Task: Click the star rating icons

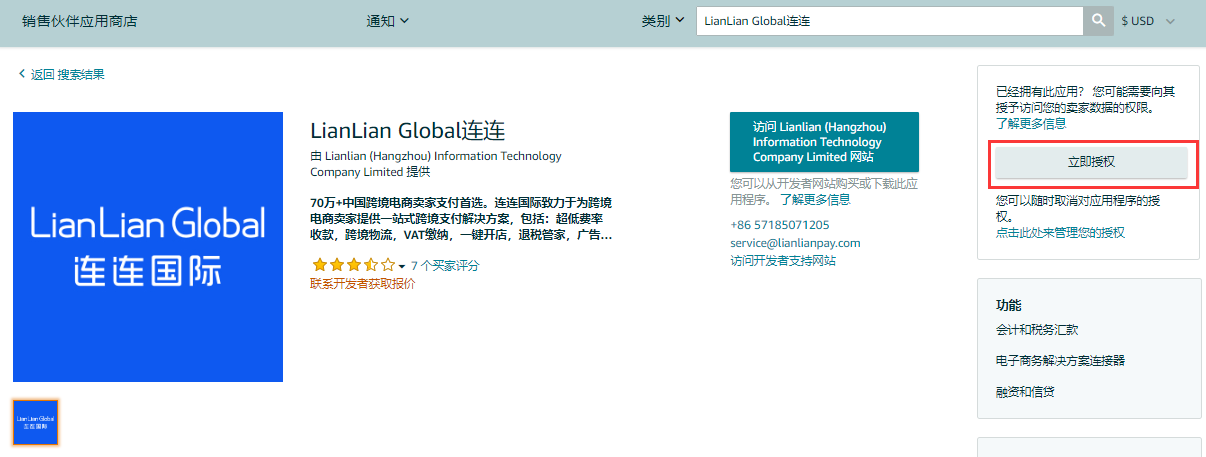Action: tap(353, 266)
